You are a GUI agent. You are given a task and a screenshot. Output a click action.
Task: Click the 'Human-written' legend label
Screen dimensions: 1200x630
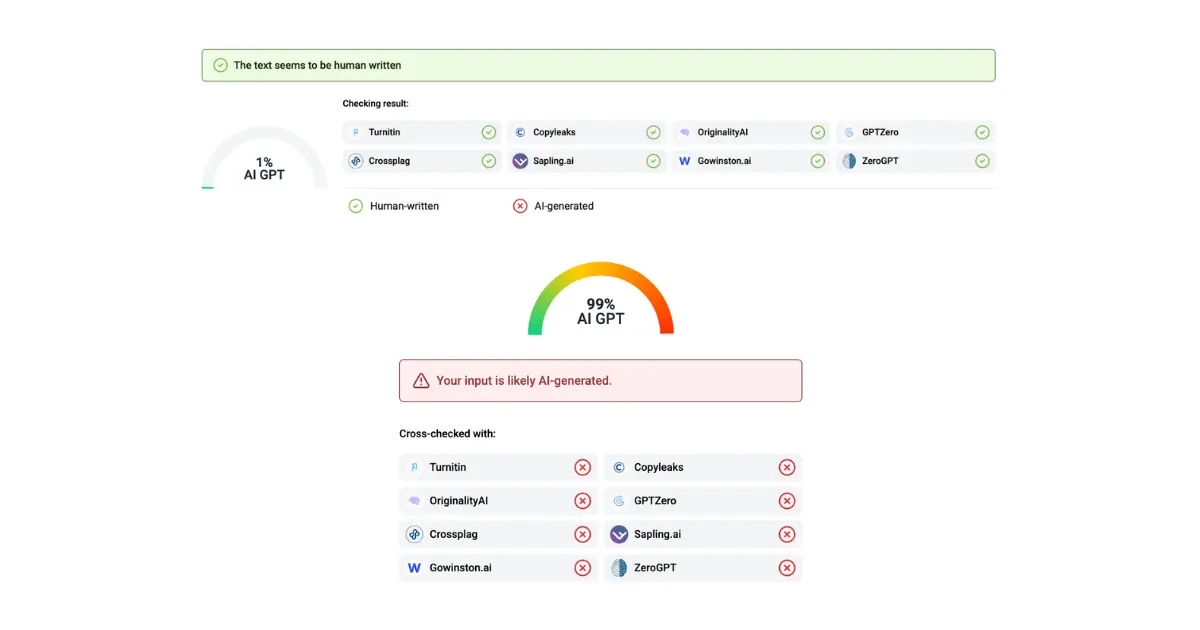click(x=404, y=206)
